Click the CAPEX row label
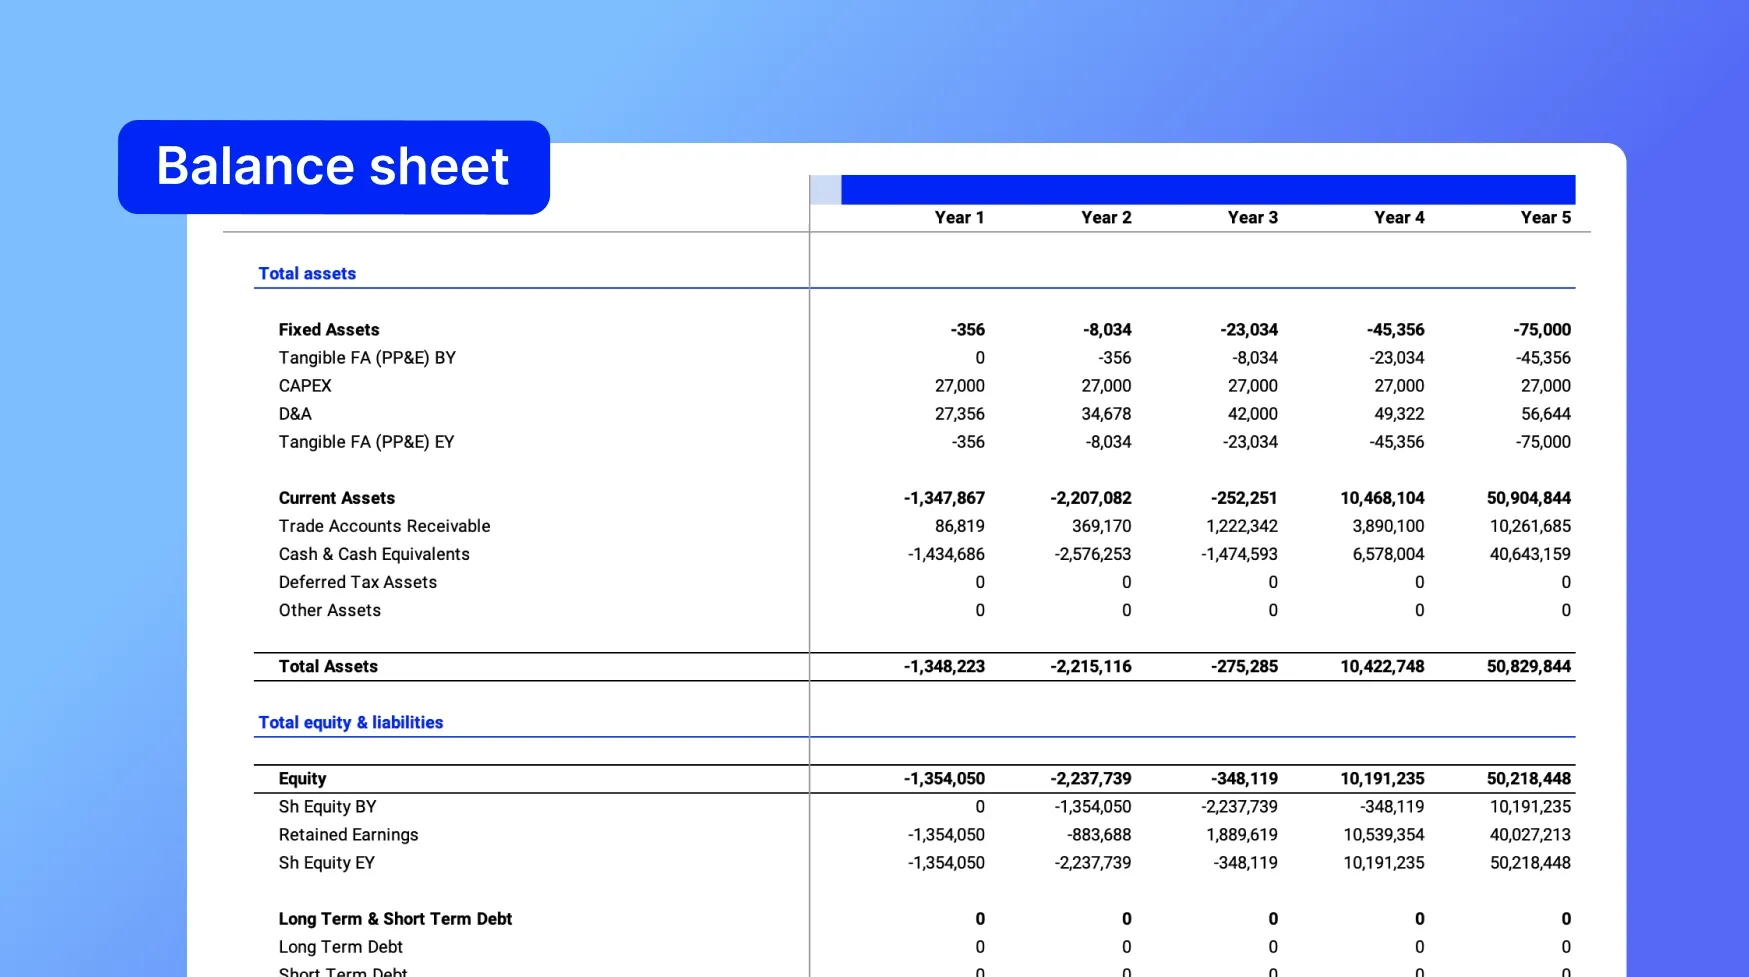Image resolution: width=1749 pixels, height=977 pixels. tap(305, 386)
